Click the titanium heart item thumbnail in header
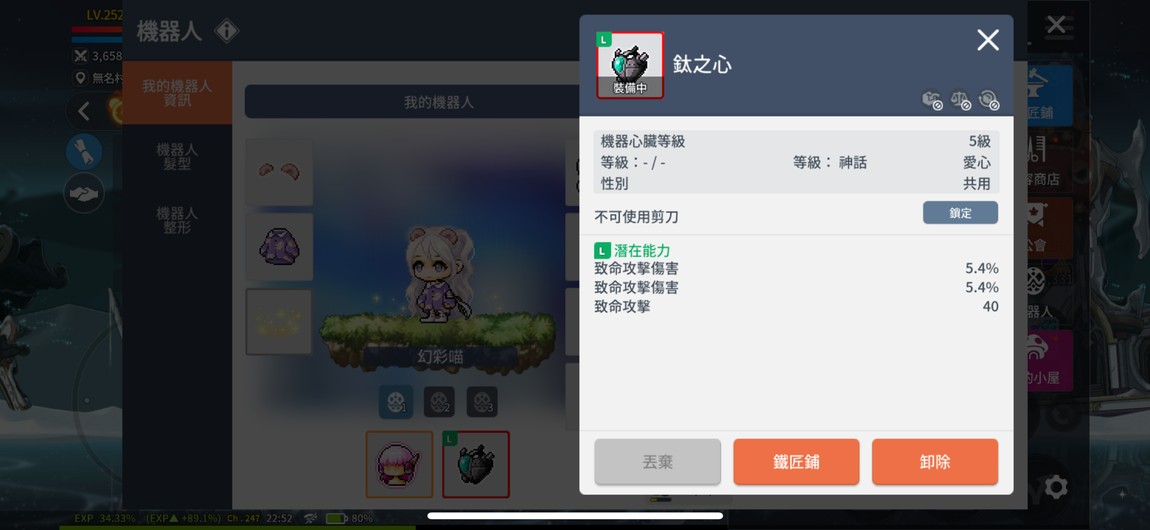Screen dimensions: 1150x530 [630, 65]
